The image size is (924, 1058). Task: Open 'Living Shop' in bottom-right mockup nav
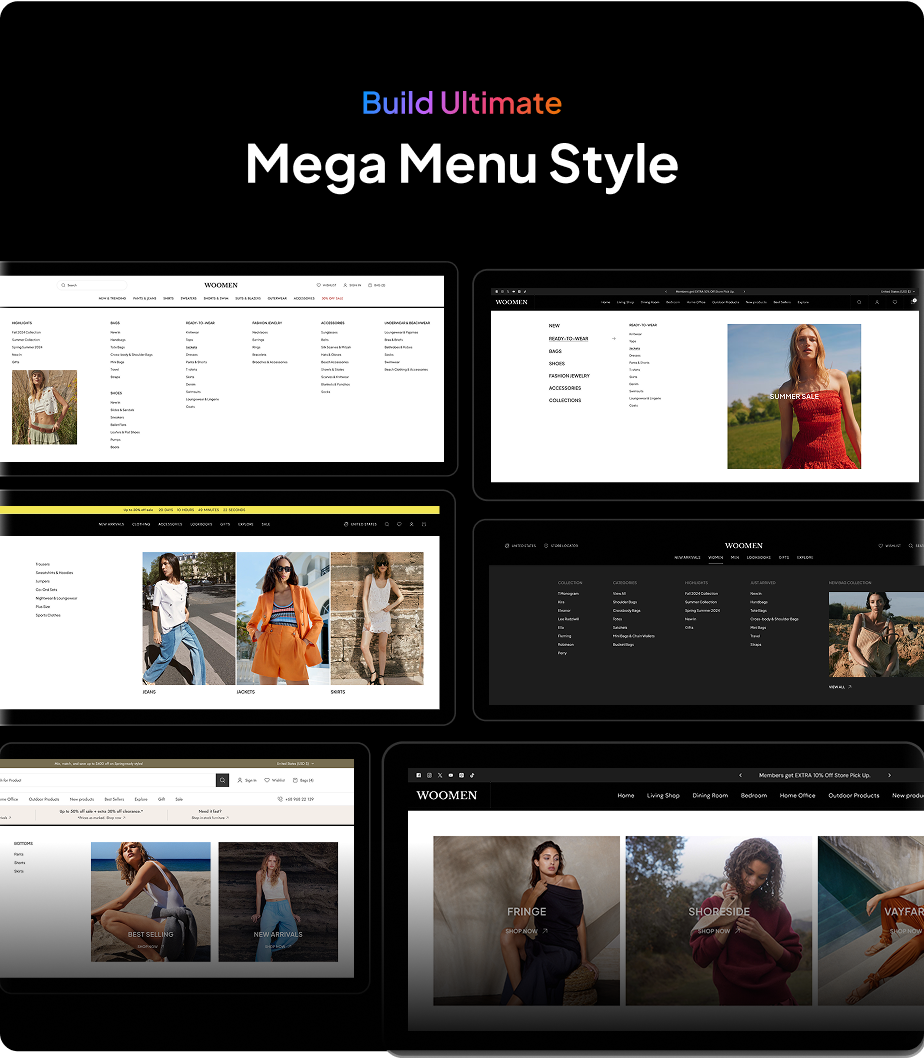(x=663, y=796)
